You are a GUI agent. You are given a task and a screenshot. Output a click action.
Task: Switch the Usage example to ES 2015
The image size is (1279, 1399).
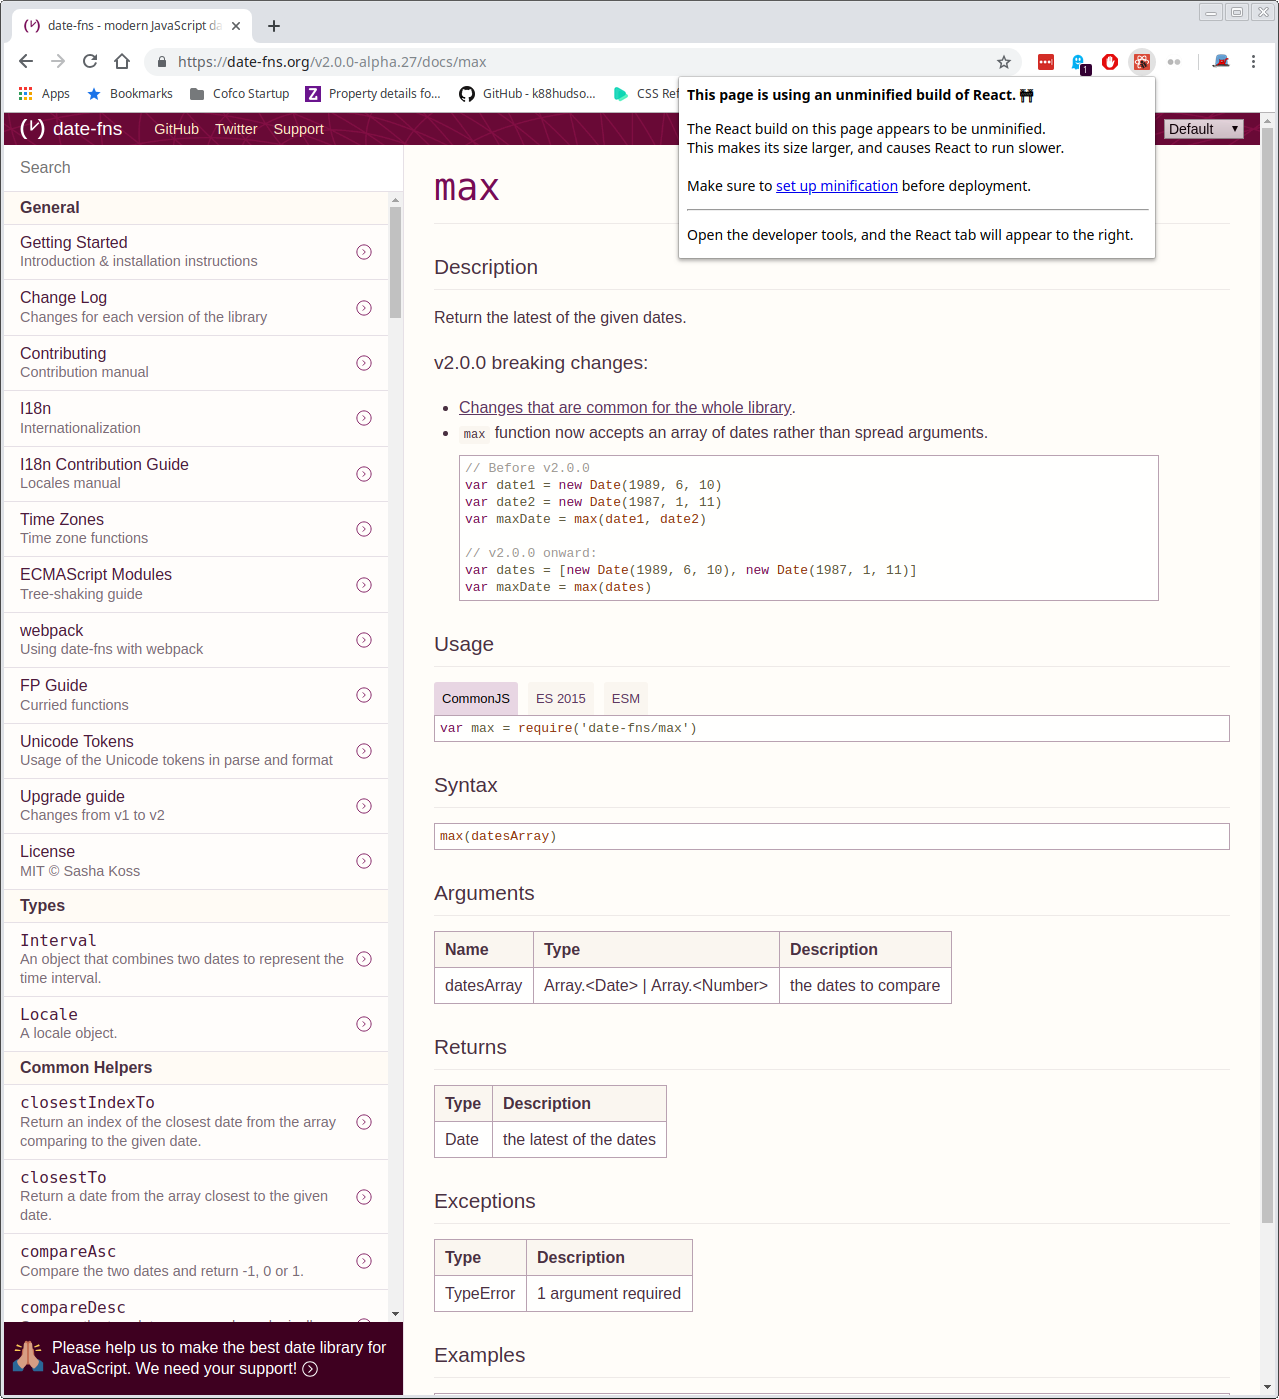point(560,697)
